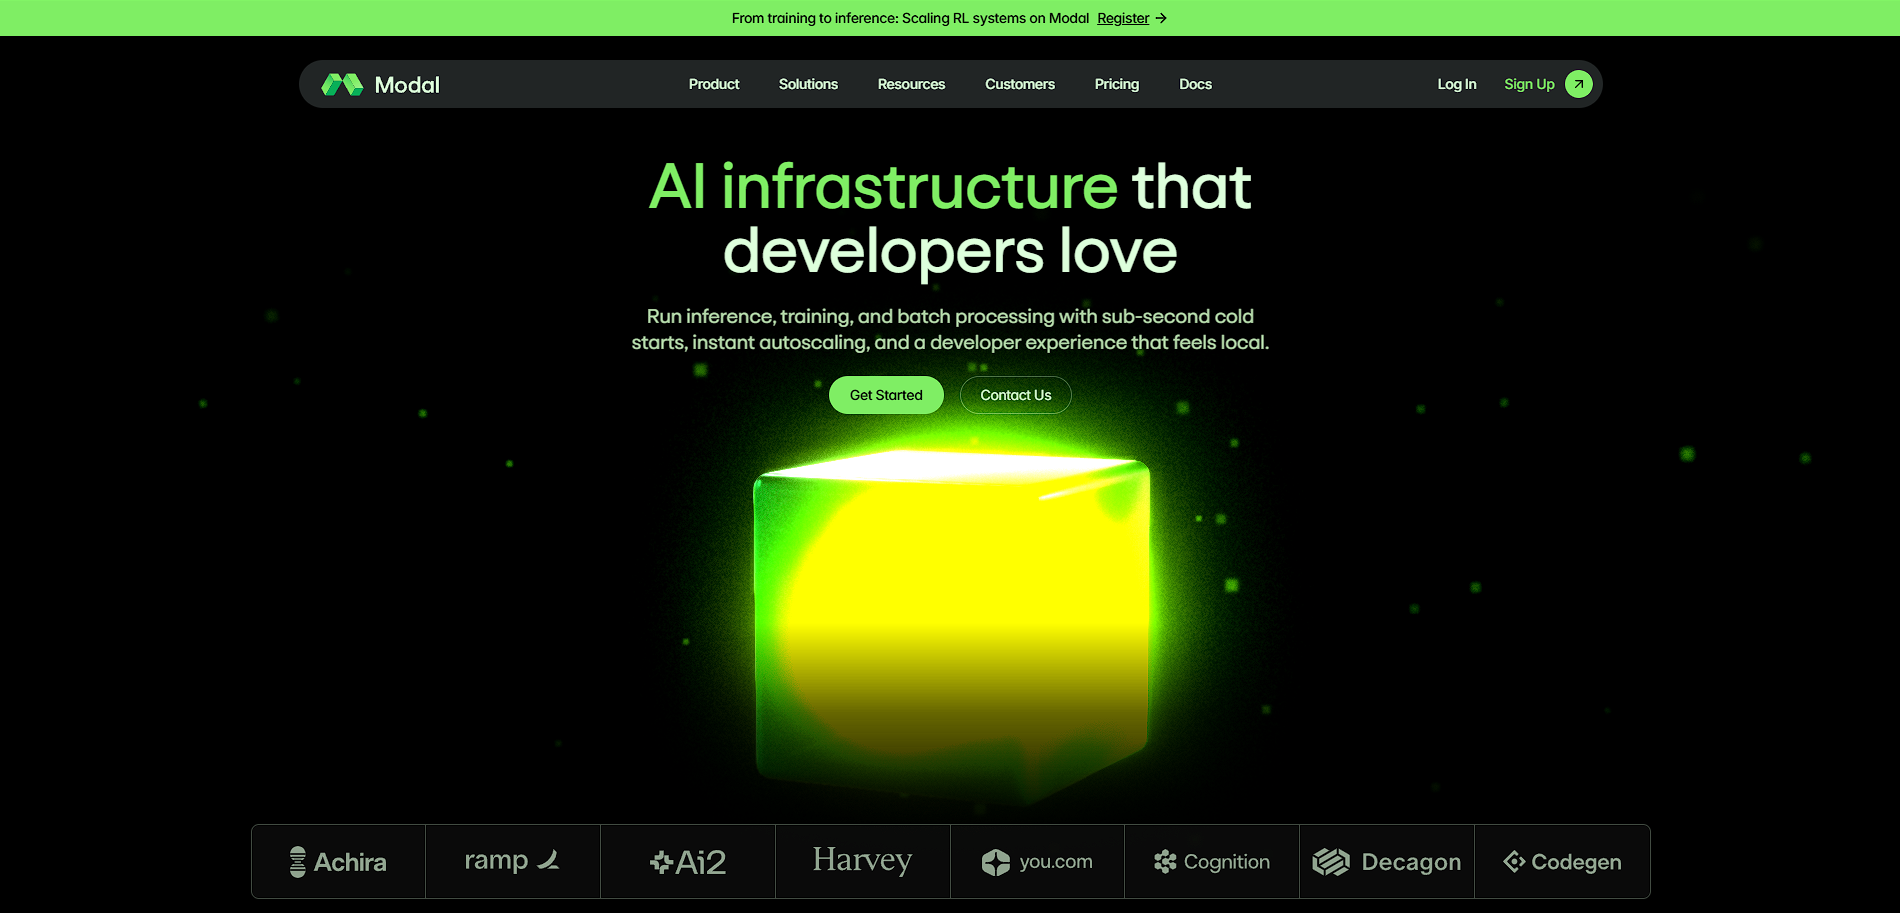The image size is (1900, 913).
Task: Click the Harvey logo
Action: pos(862,860)
